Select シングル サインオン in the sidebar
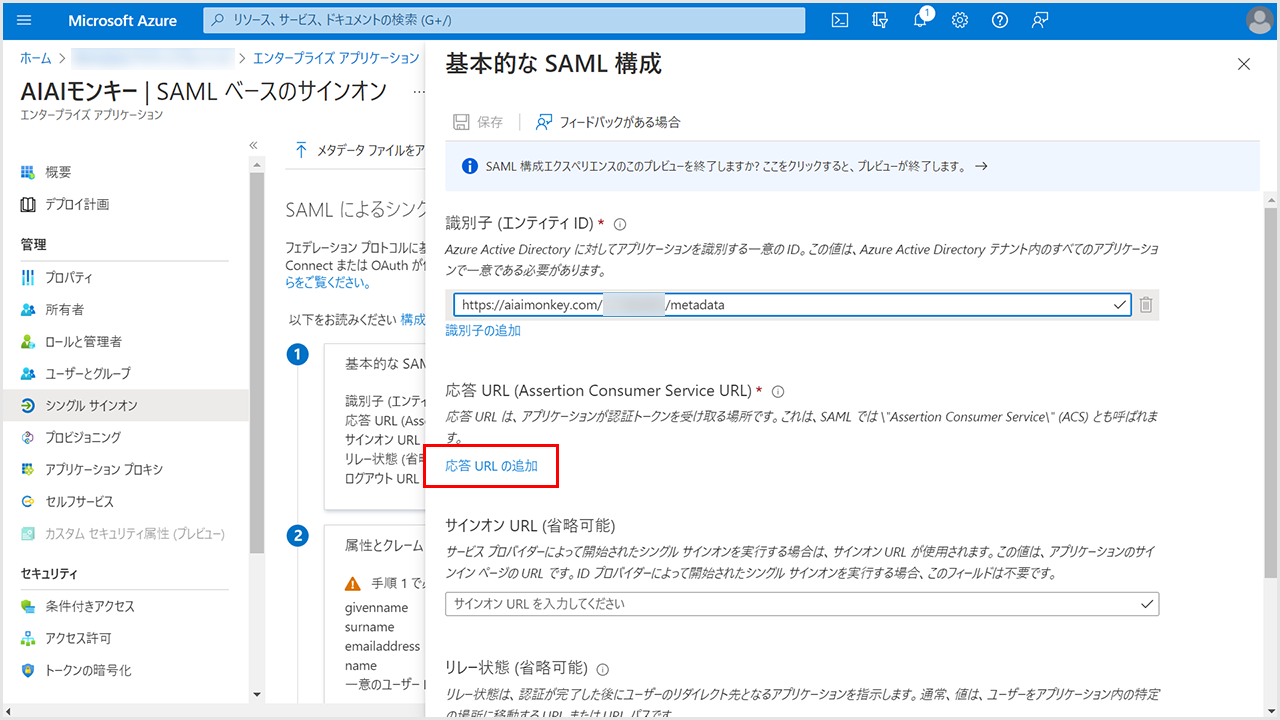Image resolution: width=1280 pixels, height=720 pixels. coord(91,405)
